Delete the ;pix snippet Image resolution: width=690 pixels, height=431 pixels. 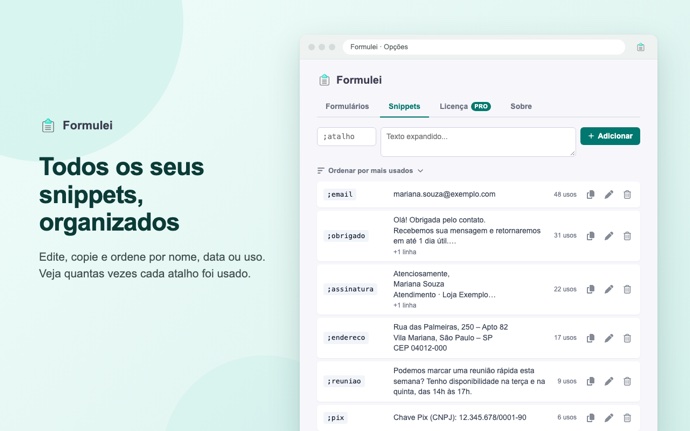point(628,417)
